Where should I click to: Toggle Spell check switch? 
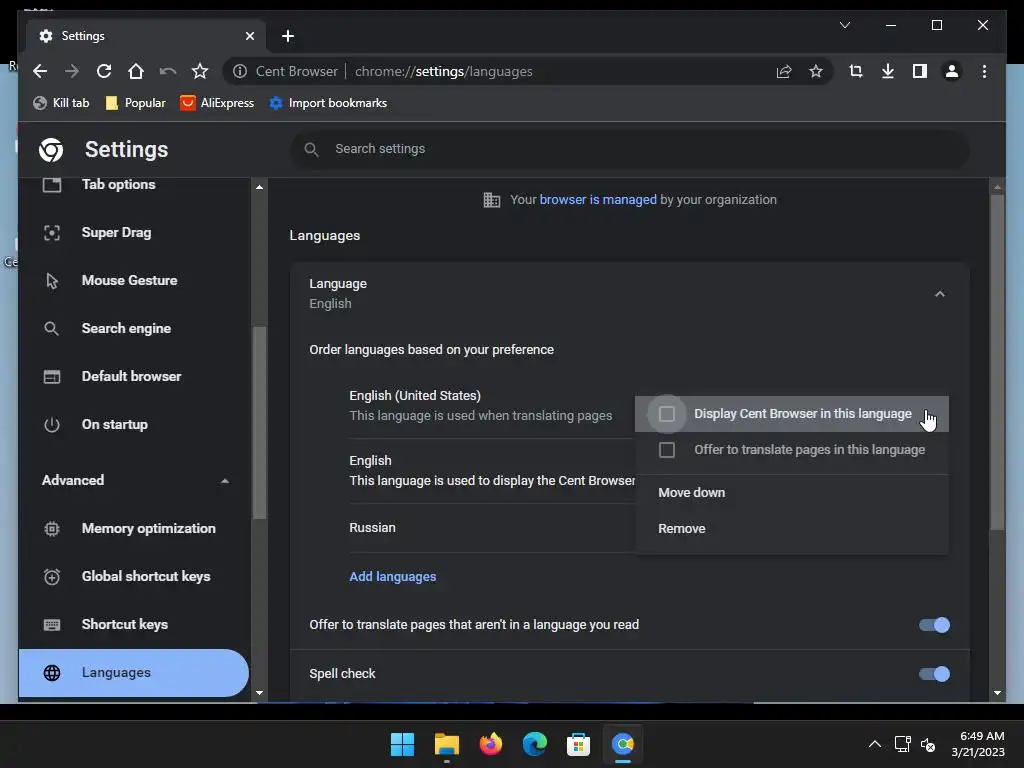coord(934,674)
